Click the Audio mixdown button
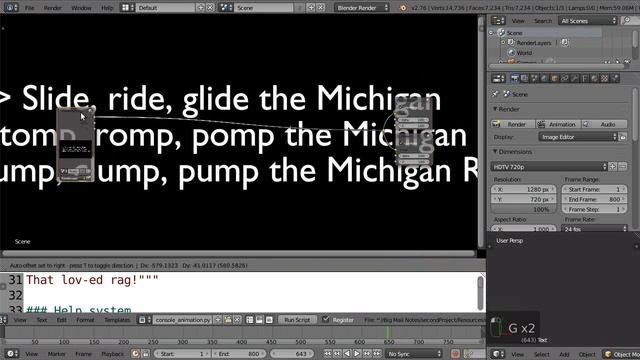640x360 pixels. (605, 124)
